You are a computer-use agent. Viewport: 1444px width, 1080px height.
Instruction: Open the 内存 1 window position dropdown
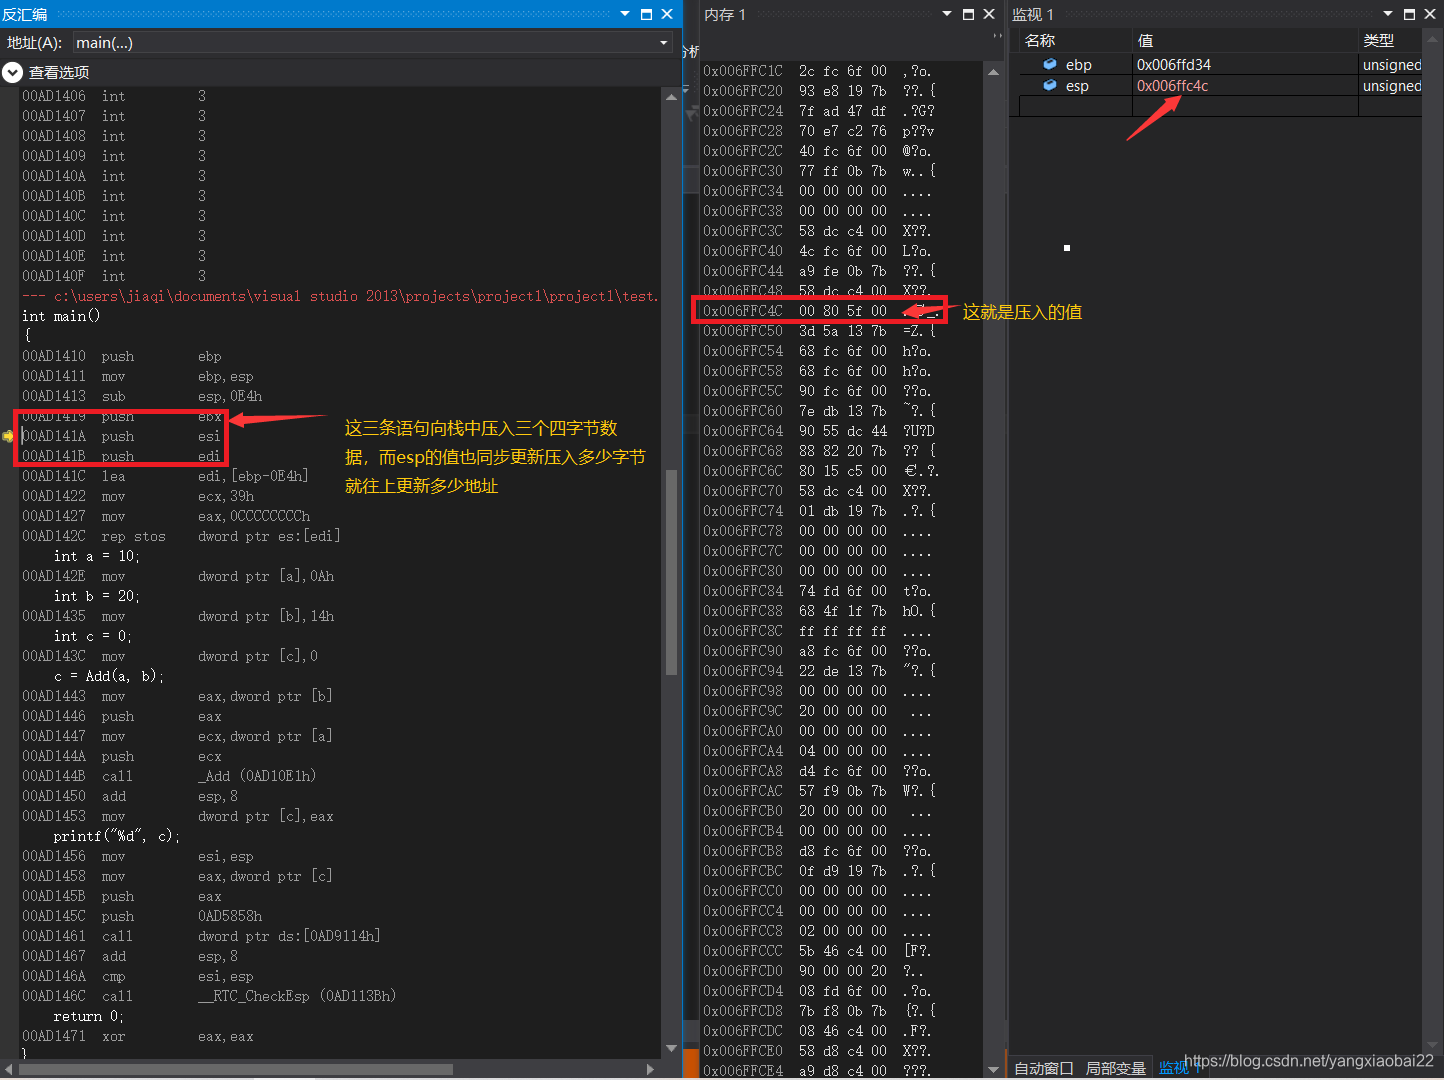(947, 14)
